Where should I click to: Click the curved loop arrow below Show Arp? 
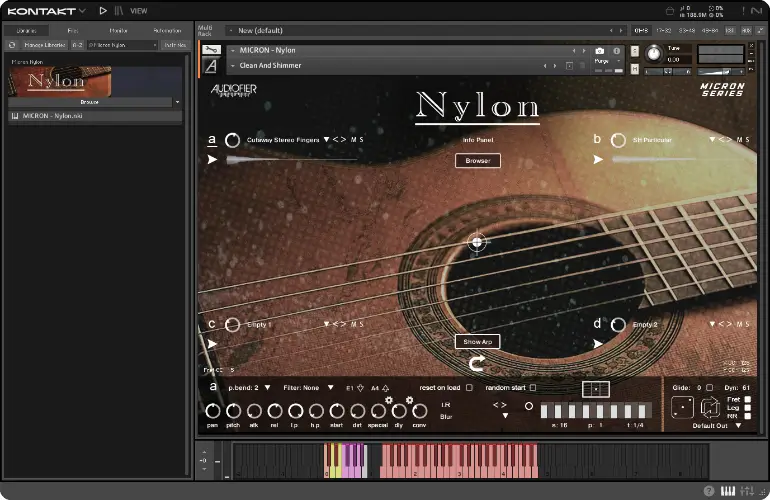[x=477, y=363]
